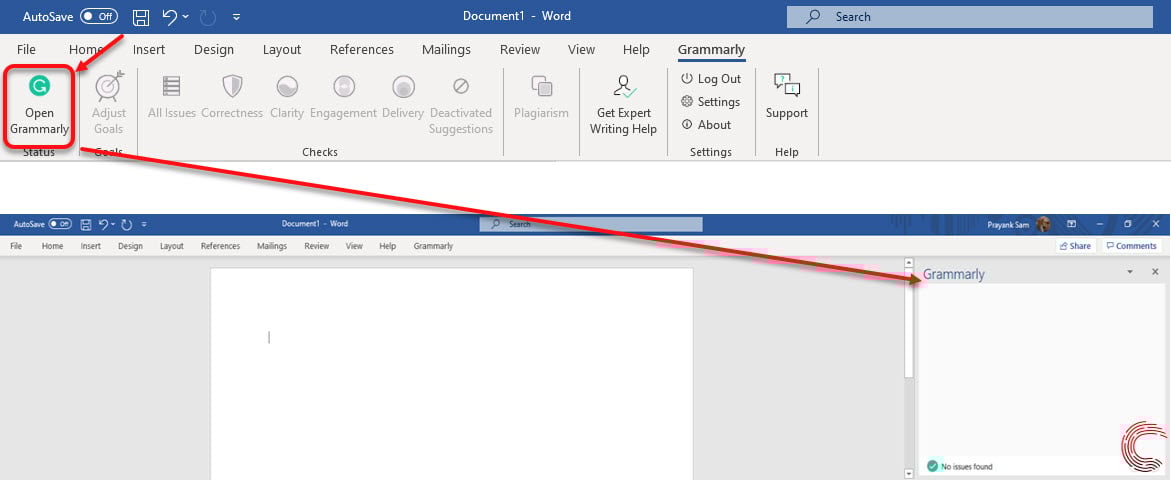This screenshot has height=480, width=1171.
Task: Click inside the blank document page
Action: (452, 373)
